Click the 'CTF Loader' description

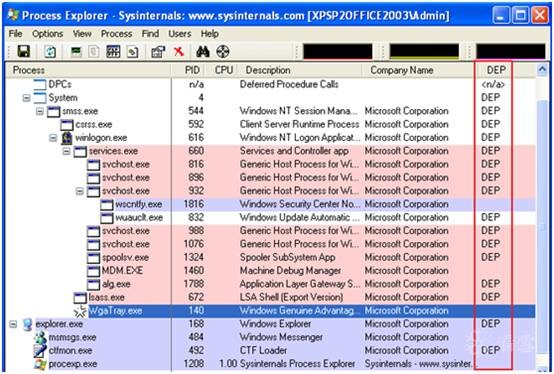[x=263, y=351]
